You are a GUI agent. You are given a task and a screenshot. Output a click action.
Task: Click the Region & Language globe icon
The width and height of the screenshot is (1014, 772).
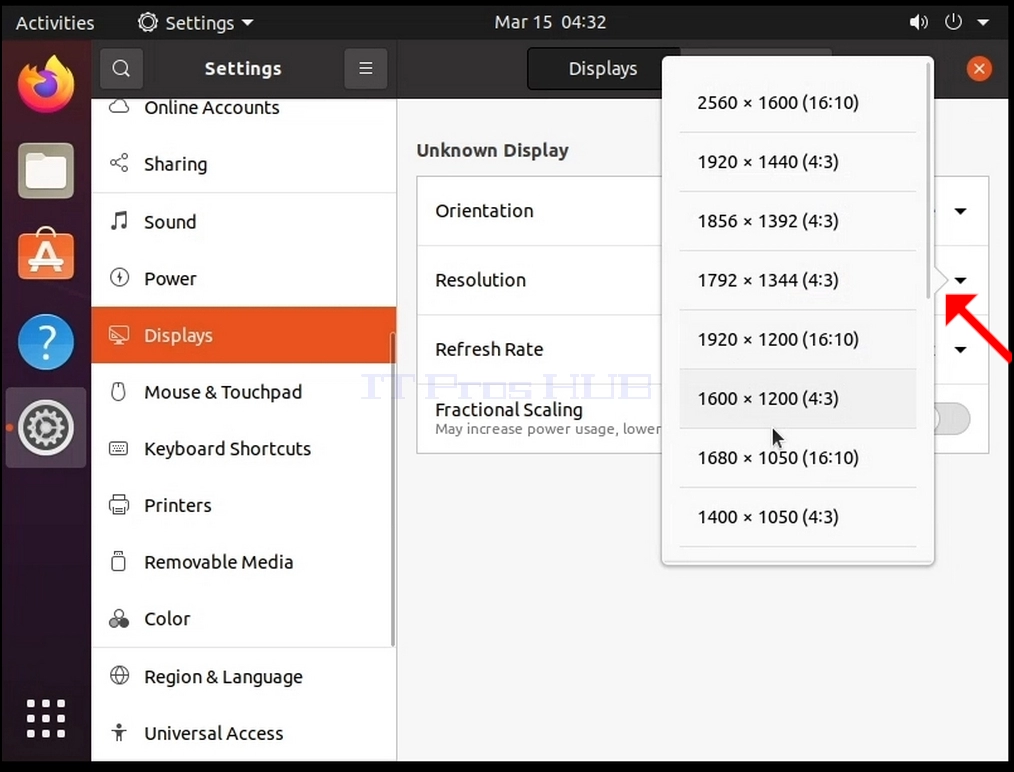coord(119,676)
